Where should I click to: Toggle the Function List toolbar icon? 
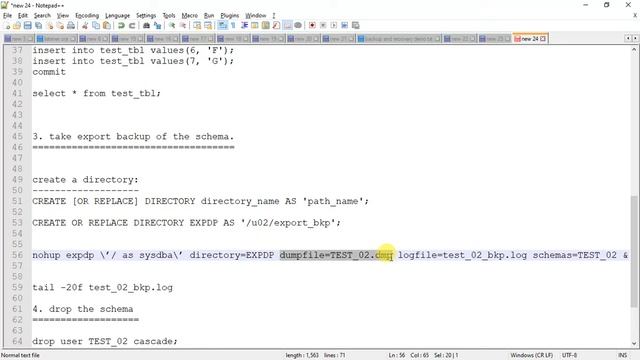click(x=276, y=25)
